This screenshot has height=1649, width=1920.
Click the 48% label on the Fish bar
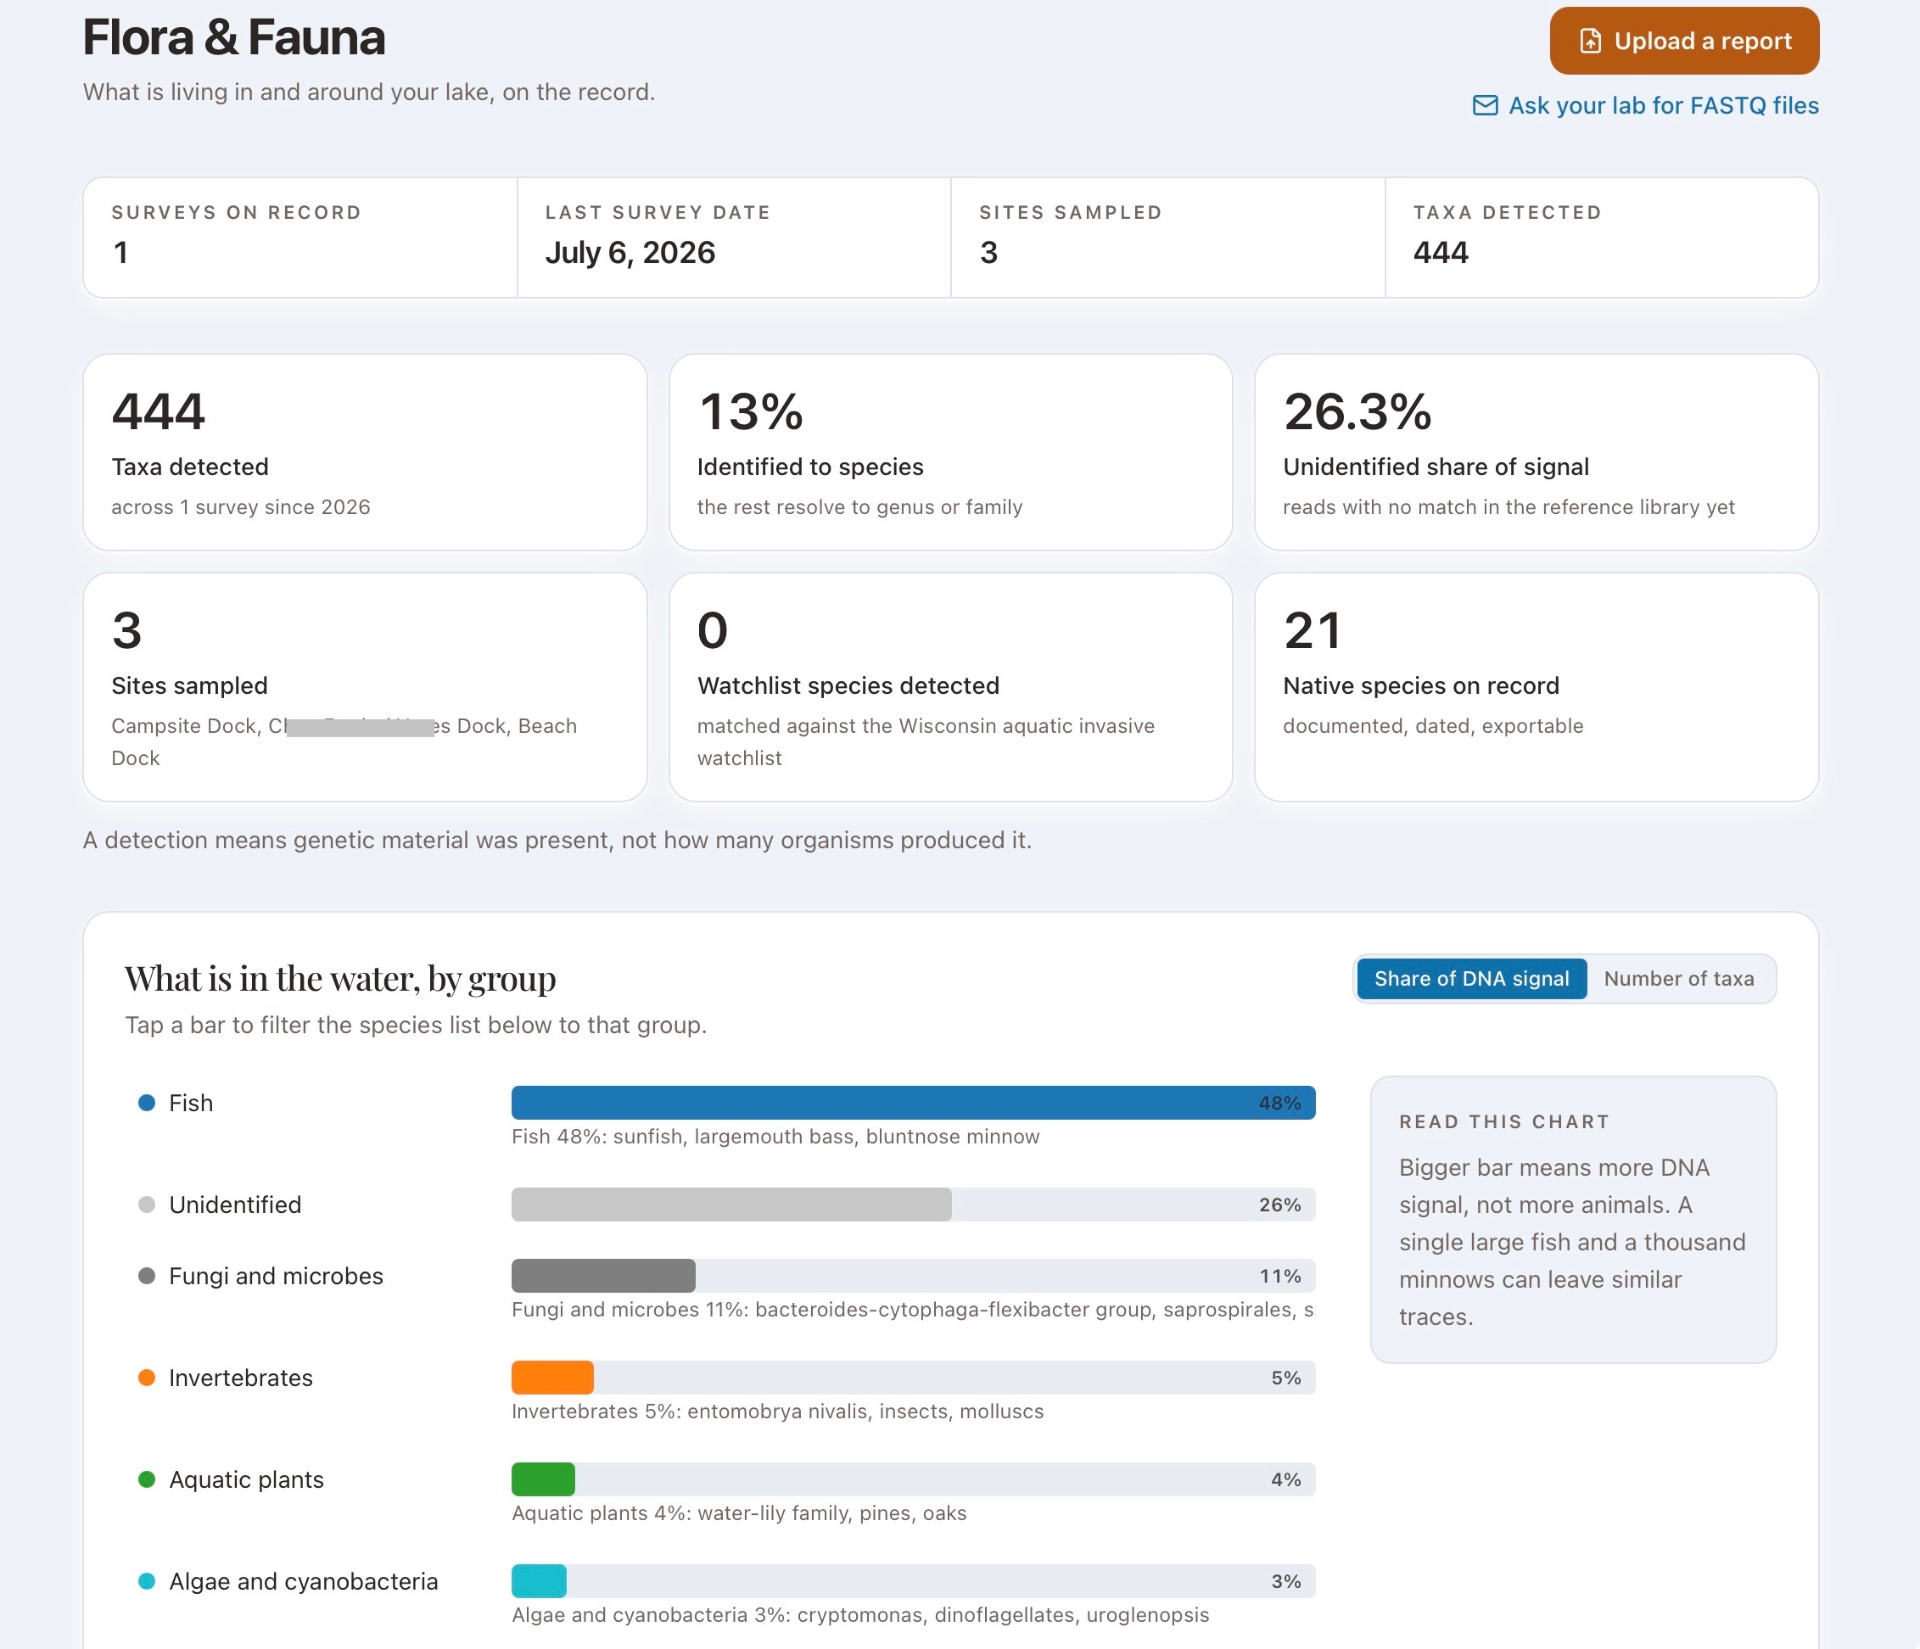pos(1280,1103)
